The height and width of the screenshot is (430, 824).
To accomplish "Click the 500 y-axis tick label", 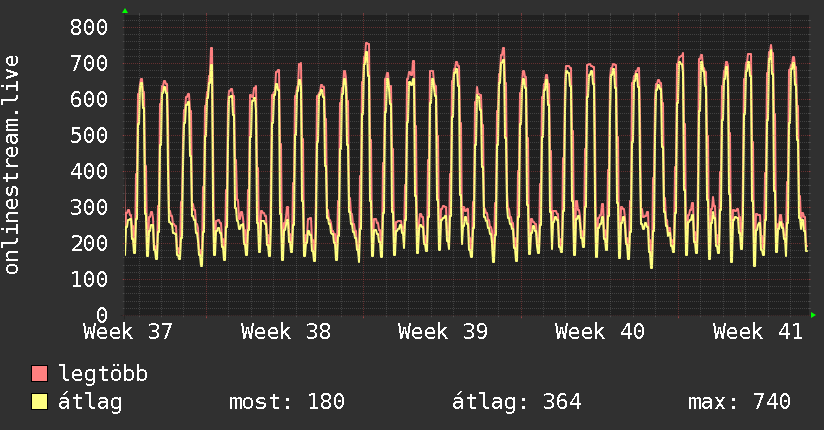I will click(x=89, y=135).
